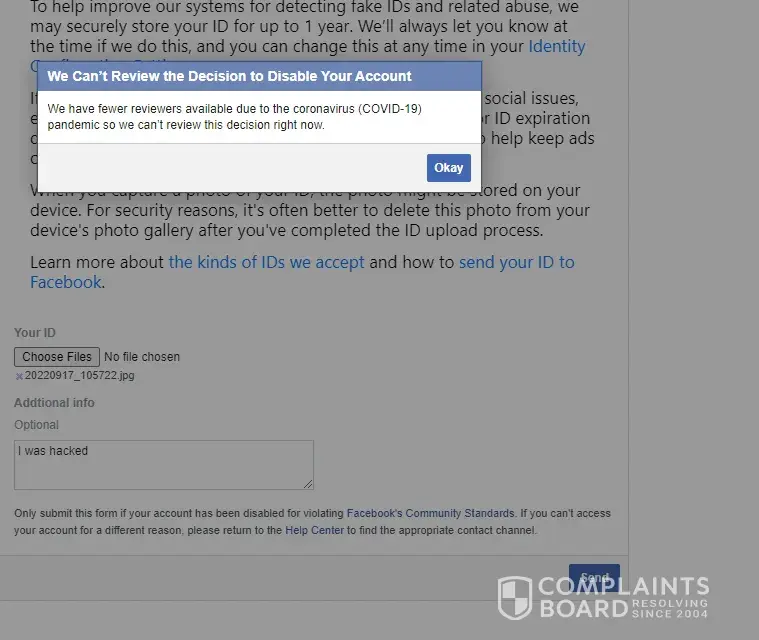Click the 20220917_105722.jpg file name
759x640 pixels.
click(x=79, y=375)
